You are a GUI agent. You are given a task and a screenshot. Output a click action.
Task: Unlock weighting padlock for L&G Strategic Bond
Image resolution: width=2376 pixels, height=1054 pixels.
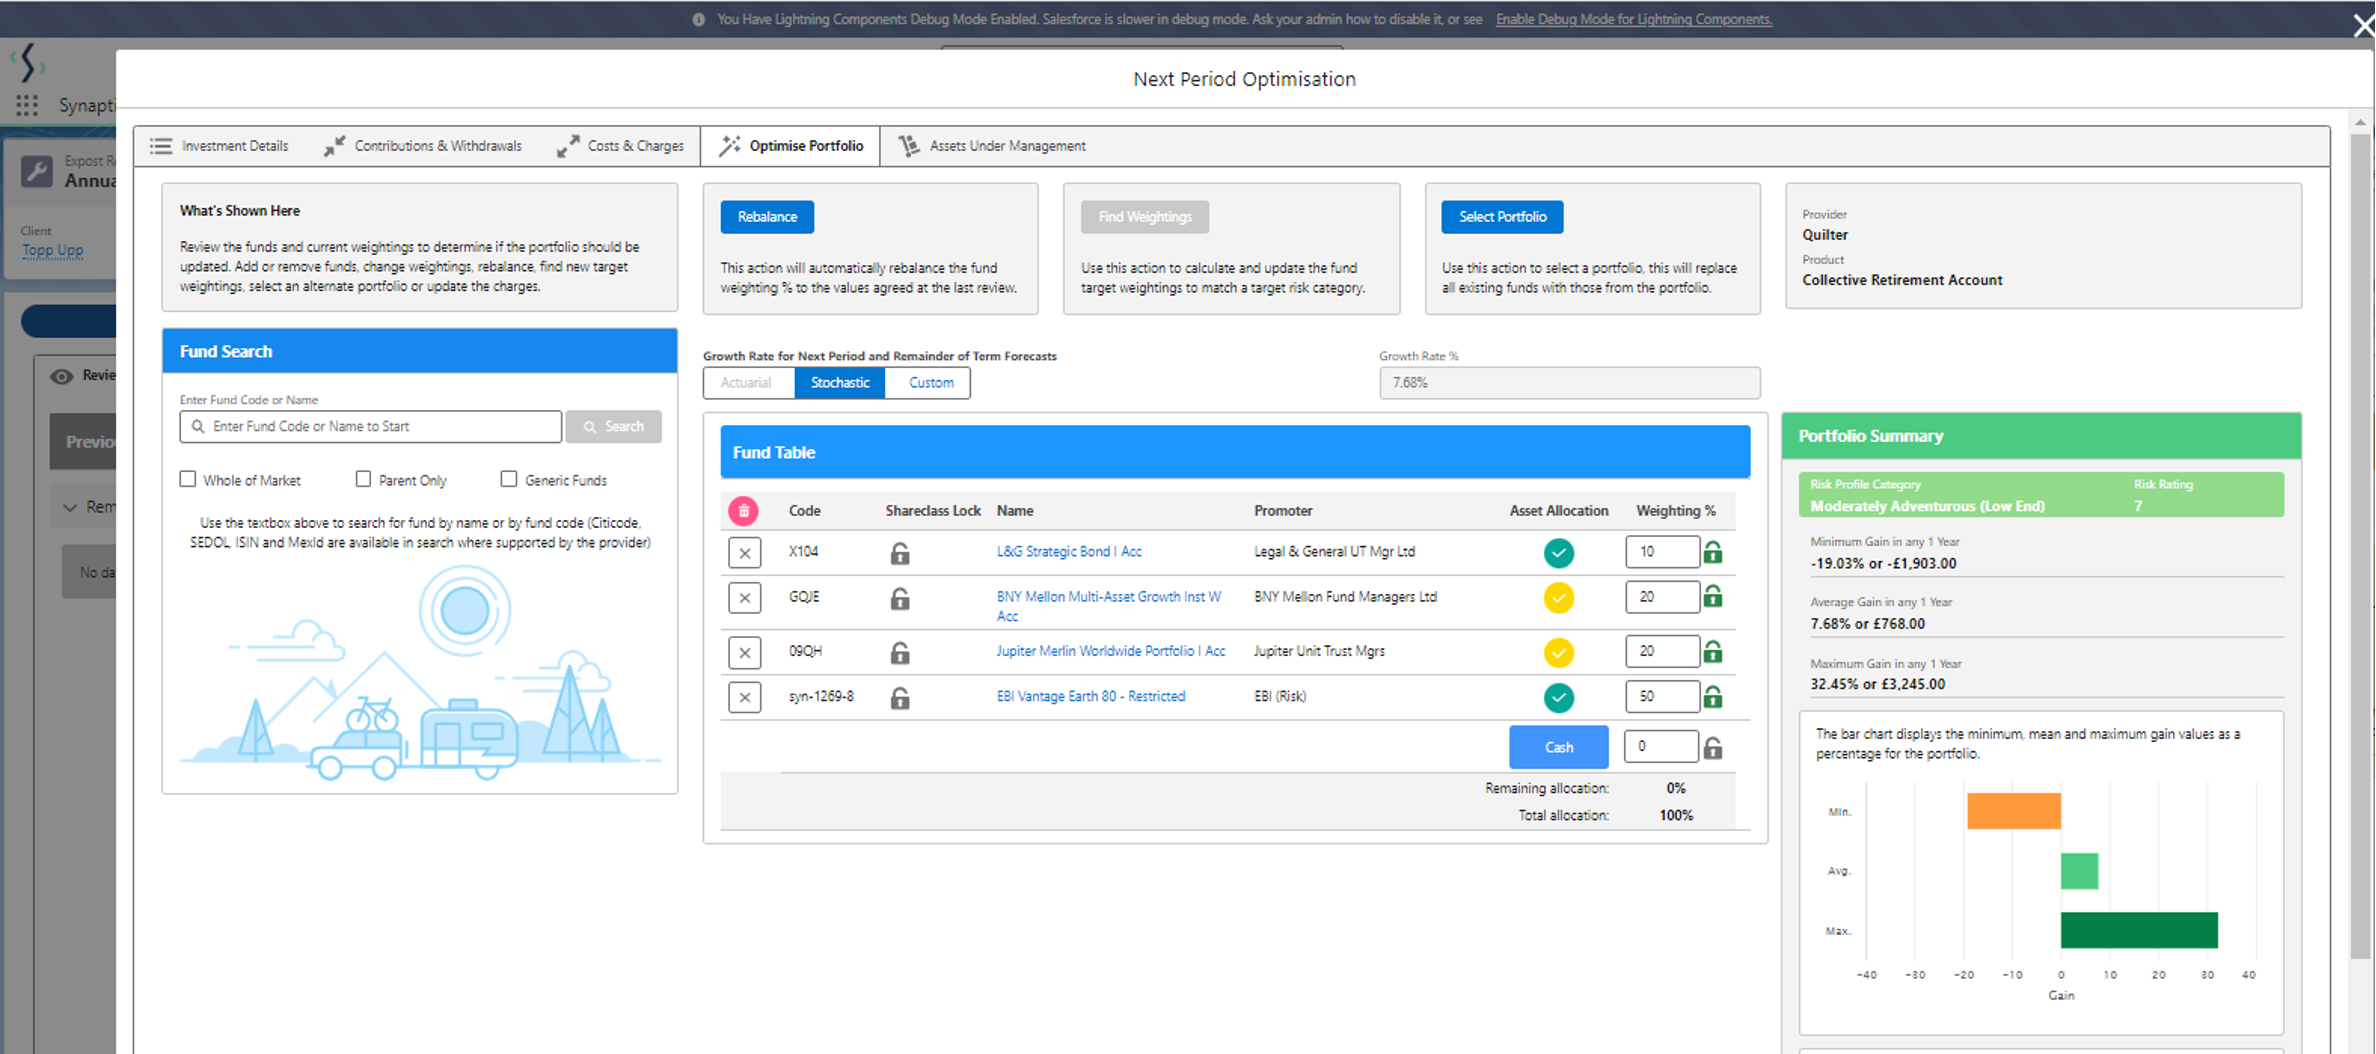(x=1713, y=552)
